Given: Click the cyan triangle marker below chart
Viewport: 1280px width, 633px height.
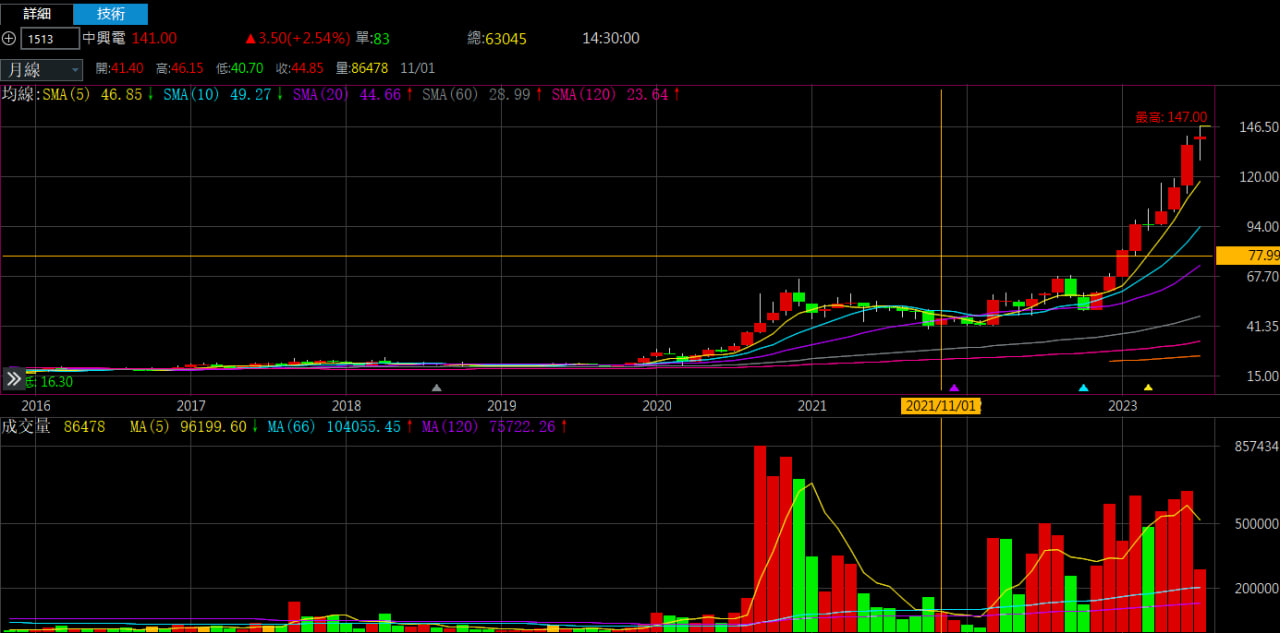Looking at the screenshot, I should coord(1083,387).
